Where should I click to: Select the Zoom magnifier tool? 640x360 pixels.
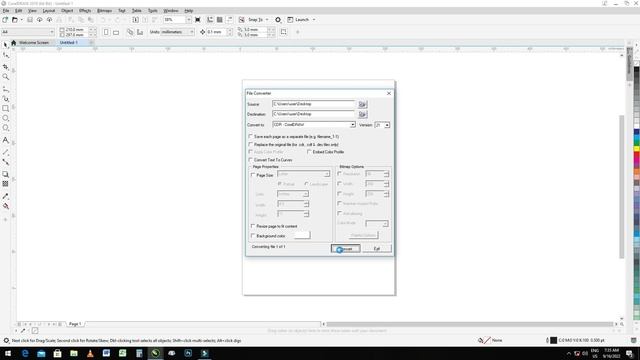[x=6, y=77]
